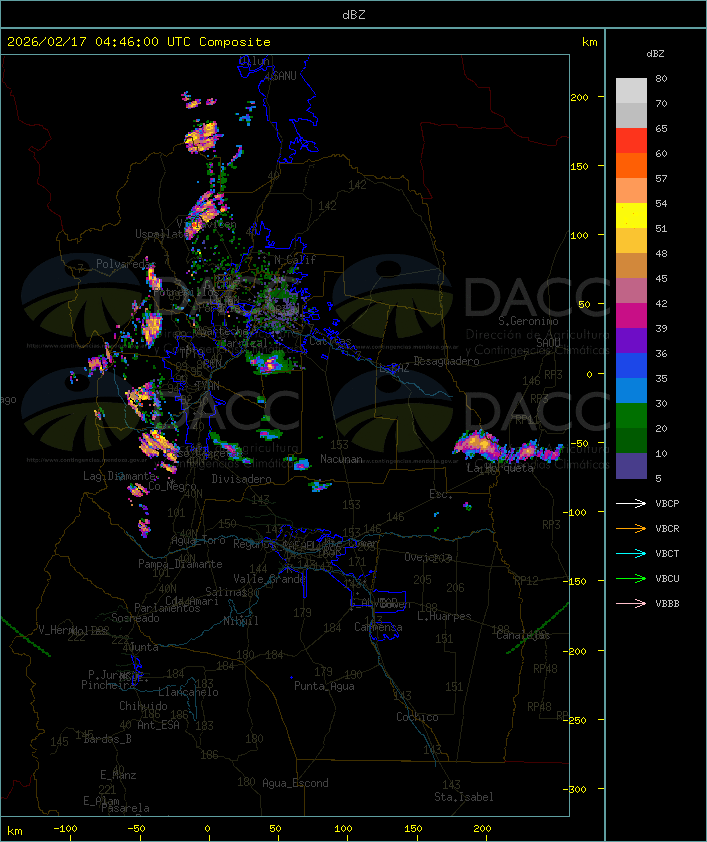Click the Agua_Toro place label
Viewport: 707px width, 842px height.
click(198, 541)
